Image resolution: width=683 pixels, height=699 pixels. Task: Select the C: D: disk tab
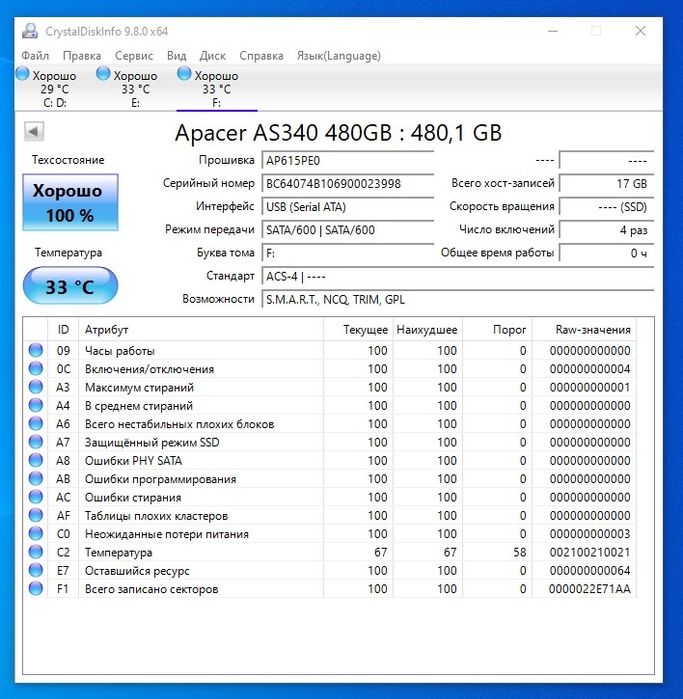pos(54,89)
